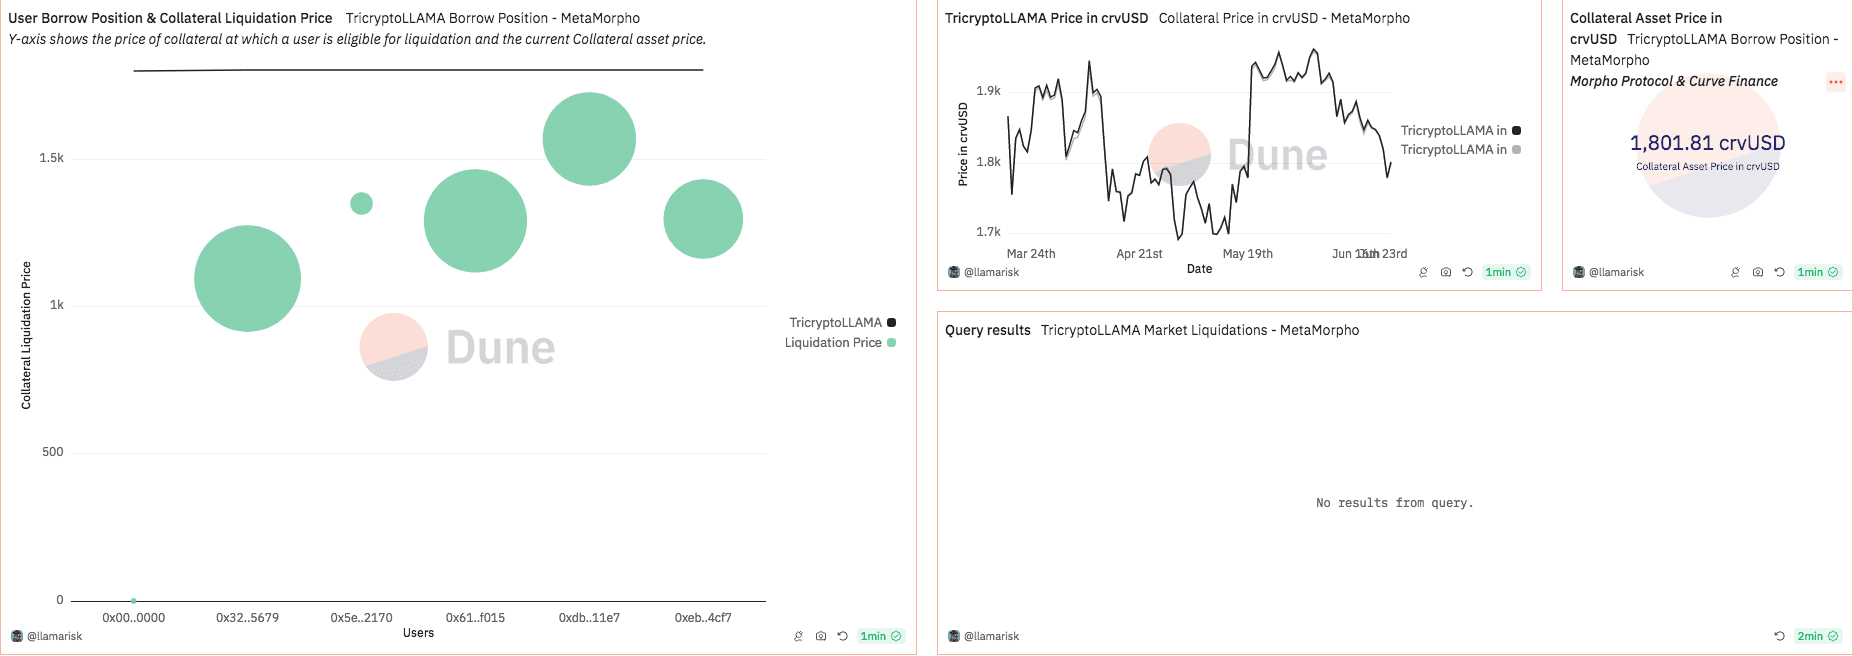Click 1min status badge in borrow position panel
This screenshot has width=1852, height=656.
pos(880,636)
